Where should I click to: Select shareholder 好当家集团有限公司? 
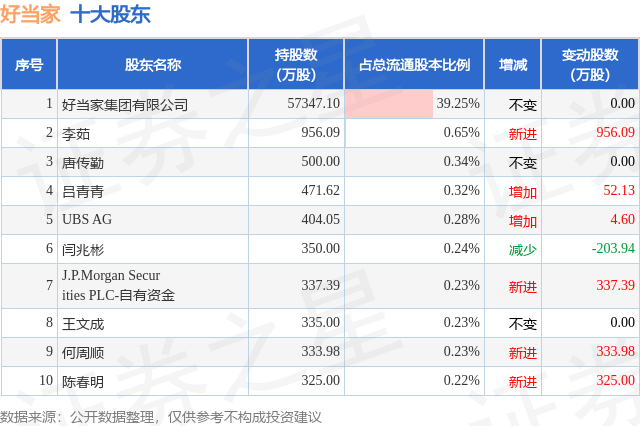coord(124,104)
